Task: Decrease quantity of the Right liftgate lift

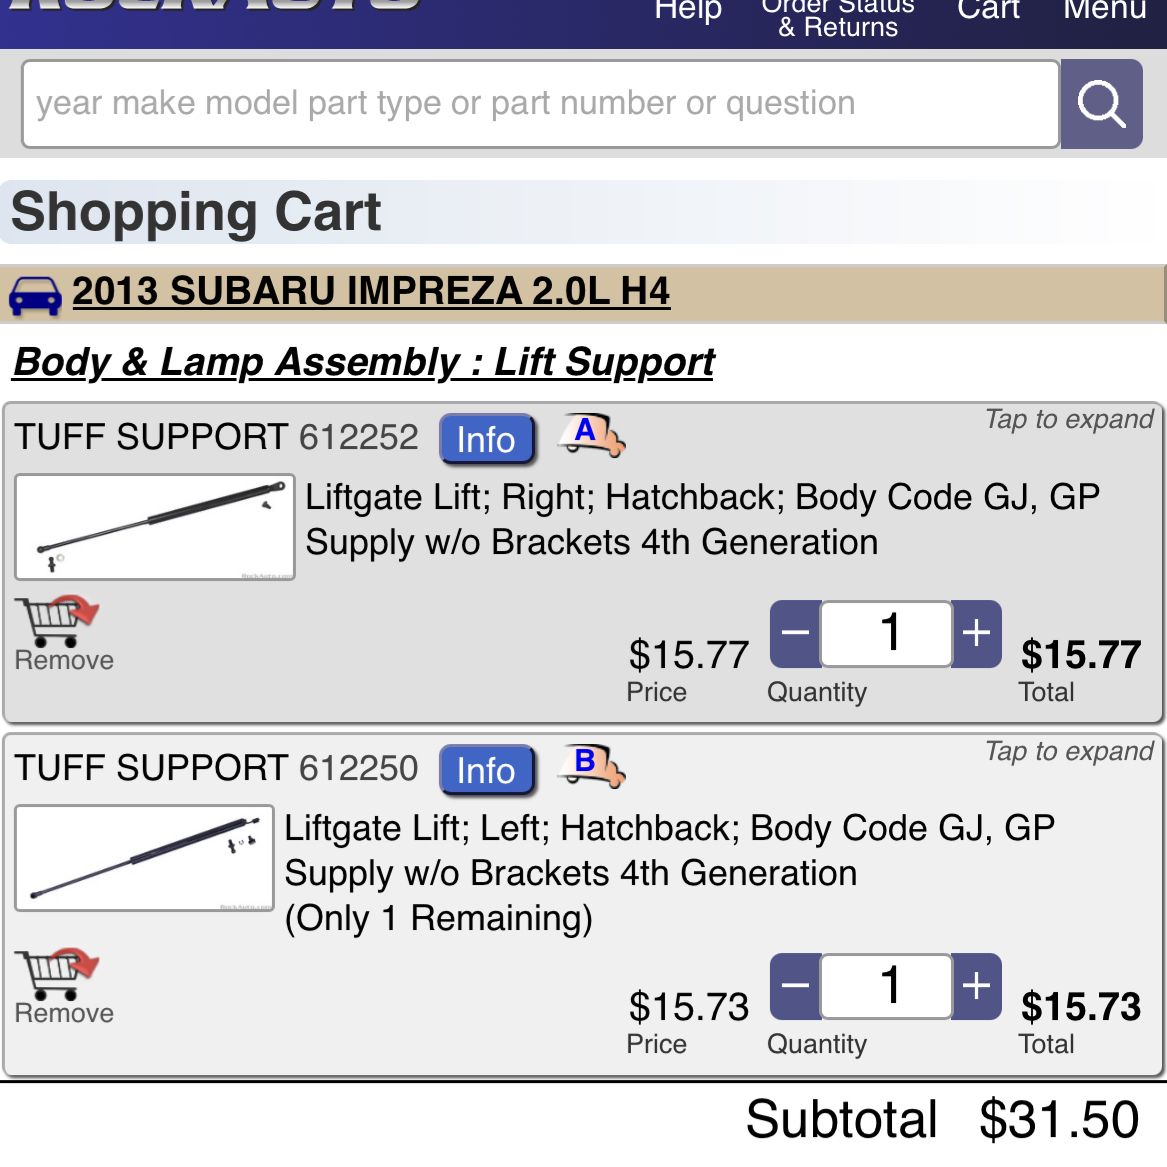Action: coord(795,634)
